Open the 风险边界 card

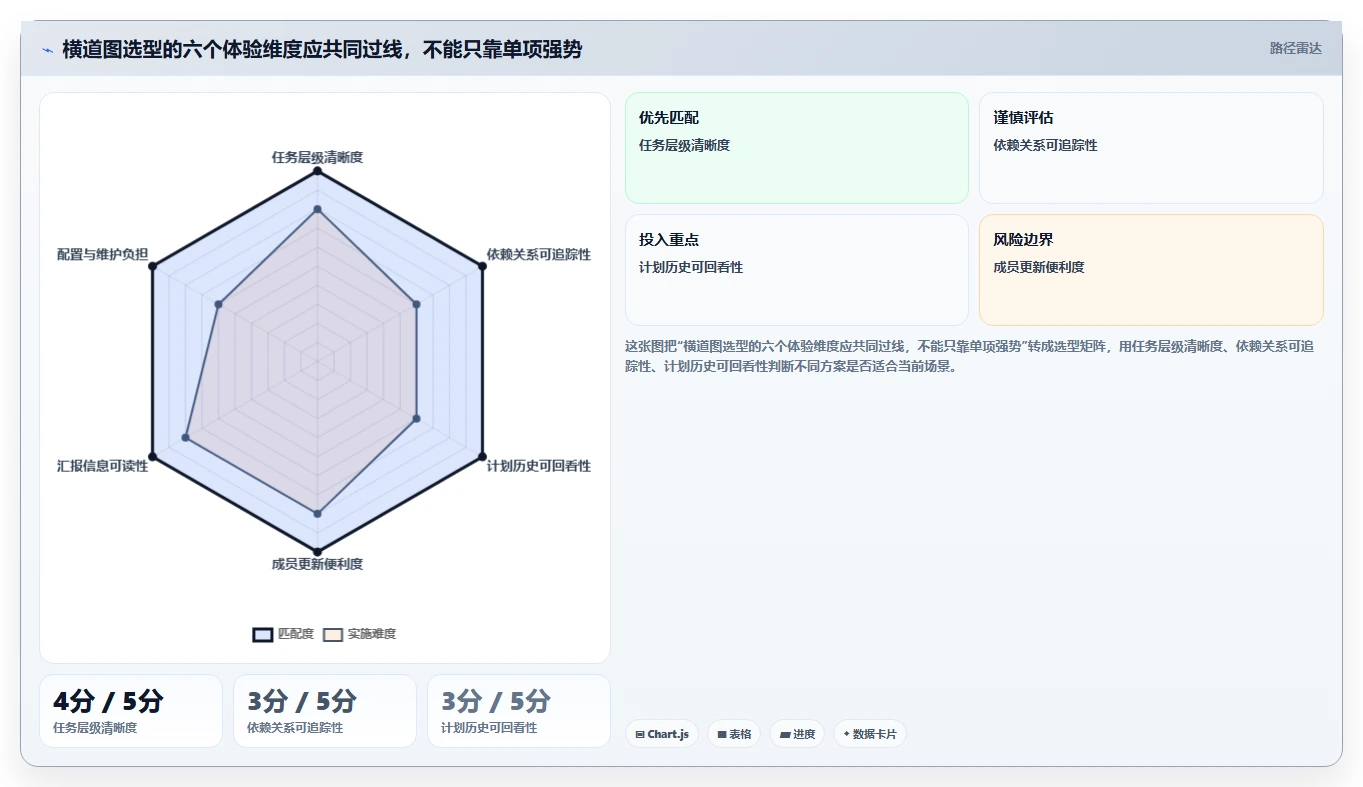click(x=1151, y=270)
